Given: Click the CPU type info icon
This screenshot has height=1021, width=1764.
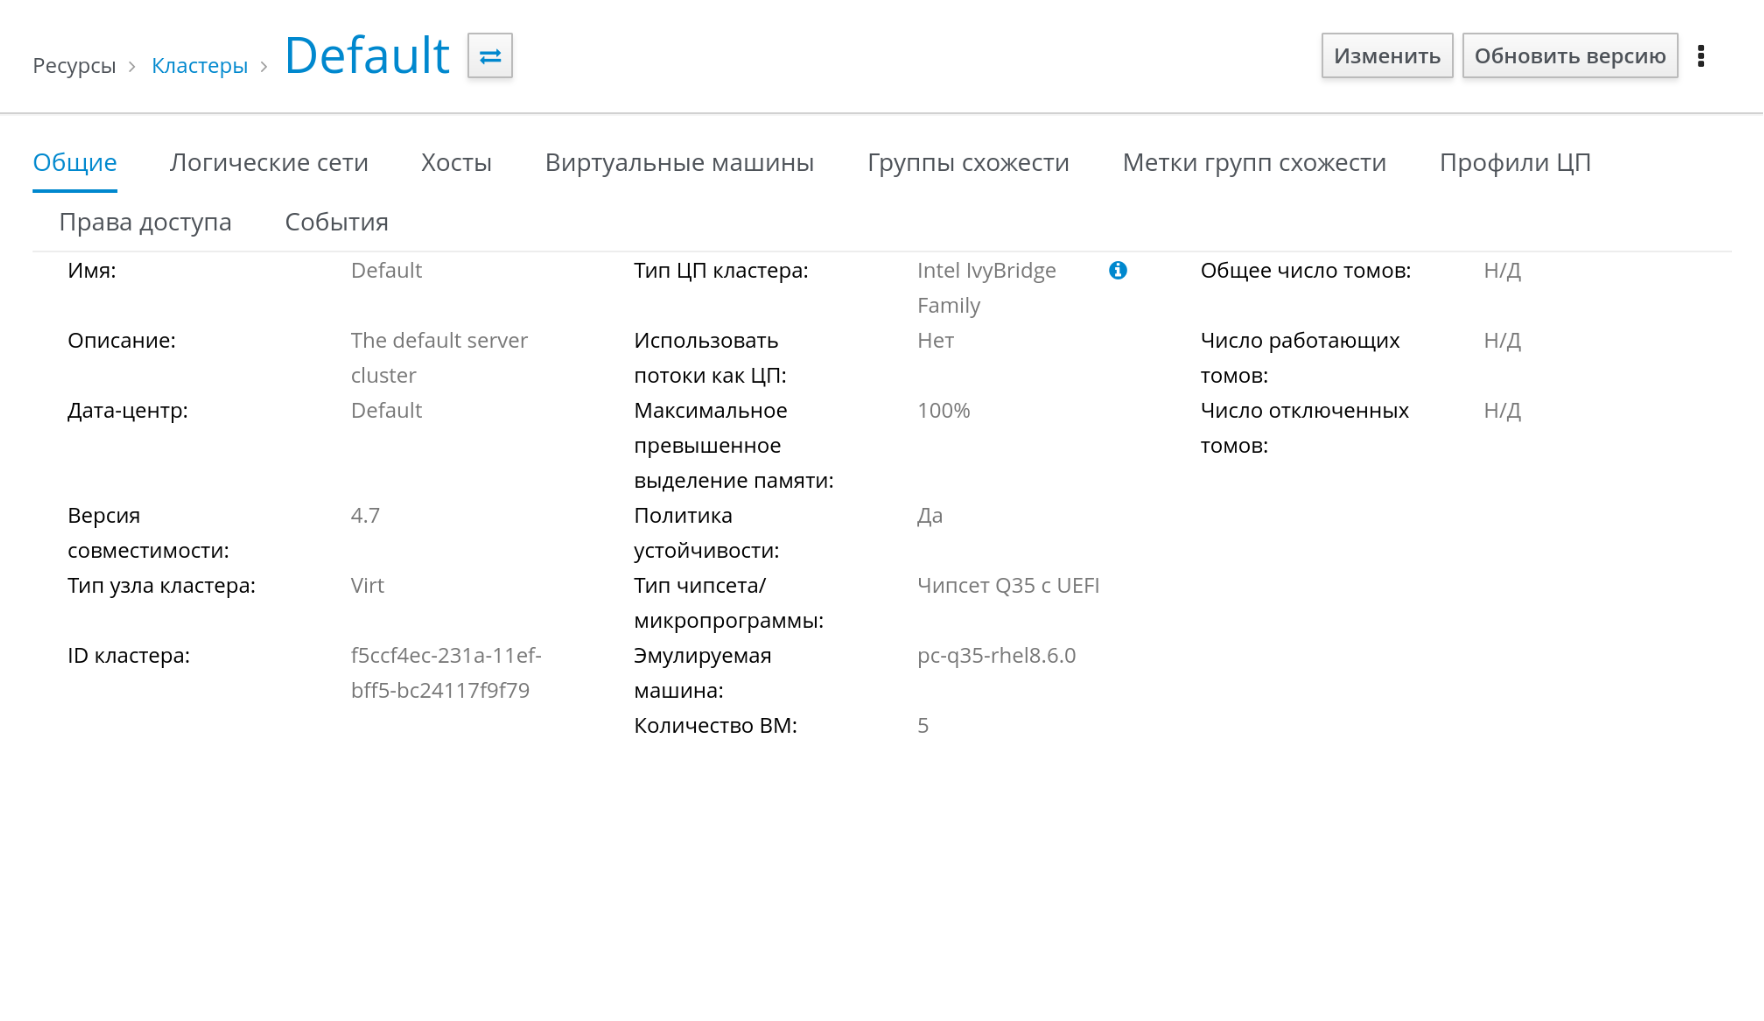Looking at the screenshot, I should 1118,270.
